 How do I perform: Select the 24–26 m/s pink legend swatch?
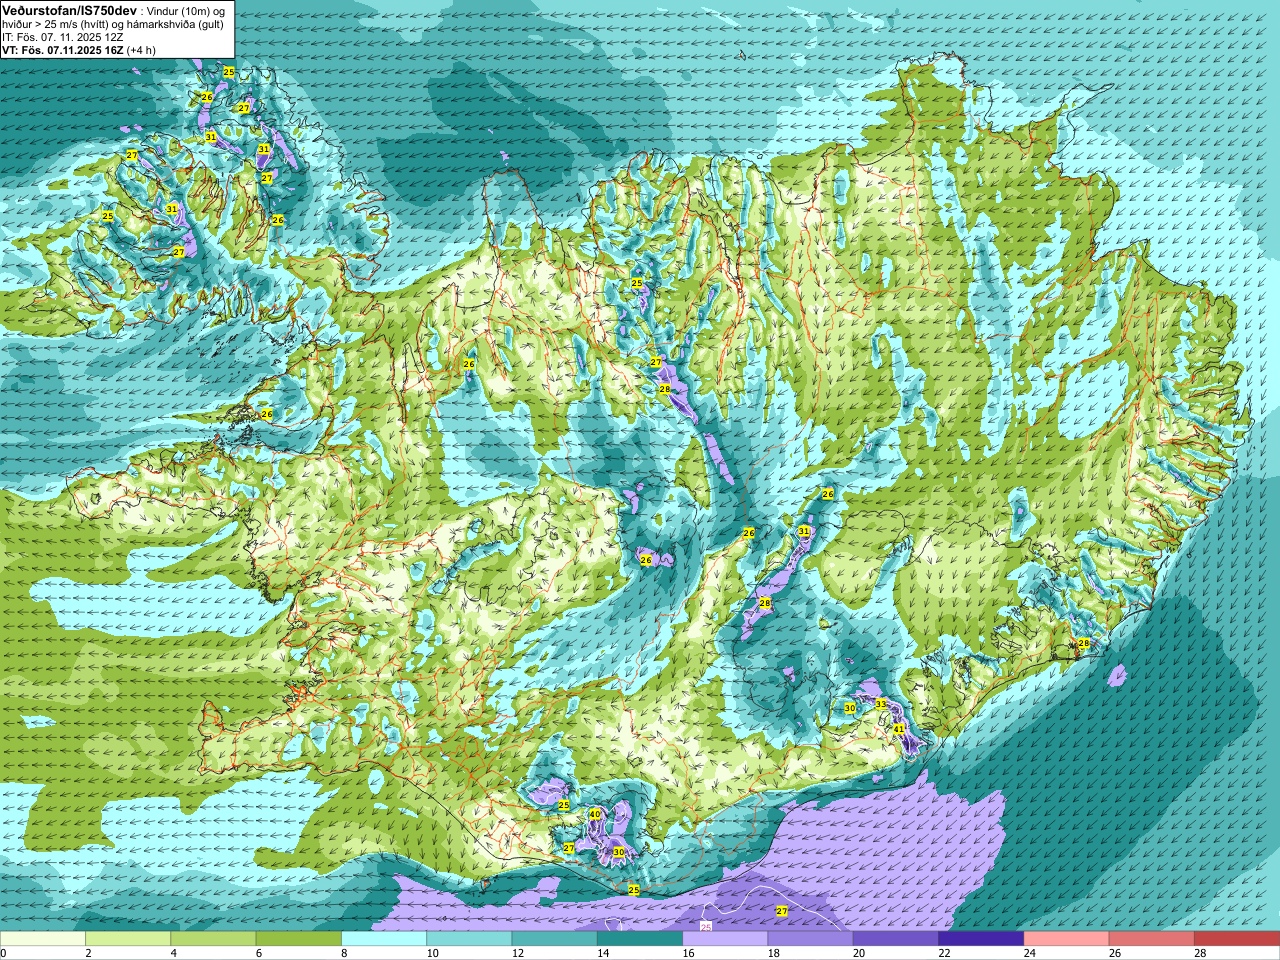tap(1067, 939)
